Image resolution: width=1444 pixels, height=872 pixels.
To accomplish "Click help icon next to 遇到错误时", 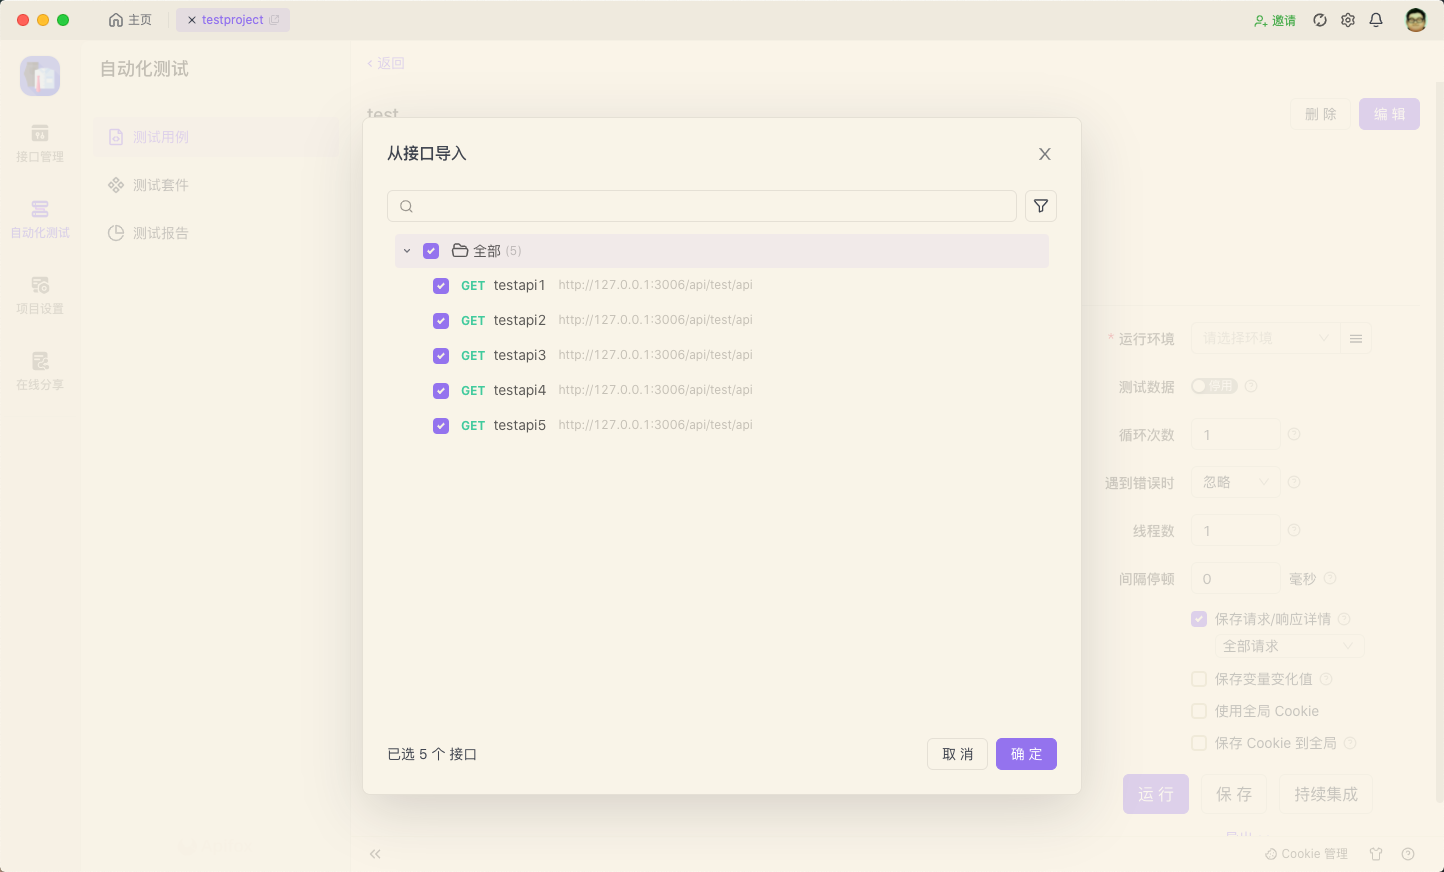I will coord(1294,482).
